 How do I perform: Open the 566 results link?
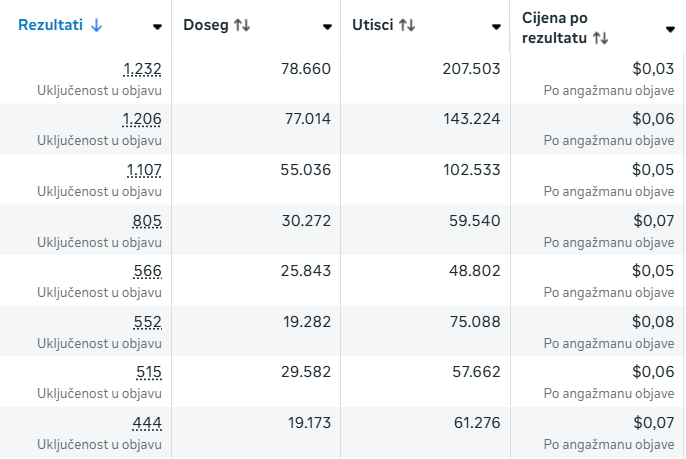pos(147,271)
